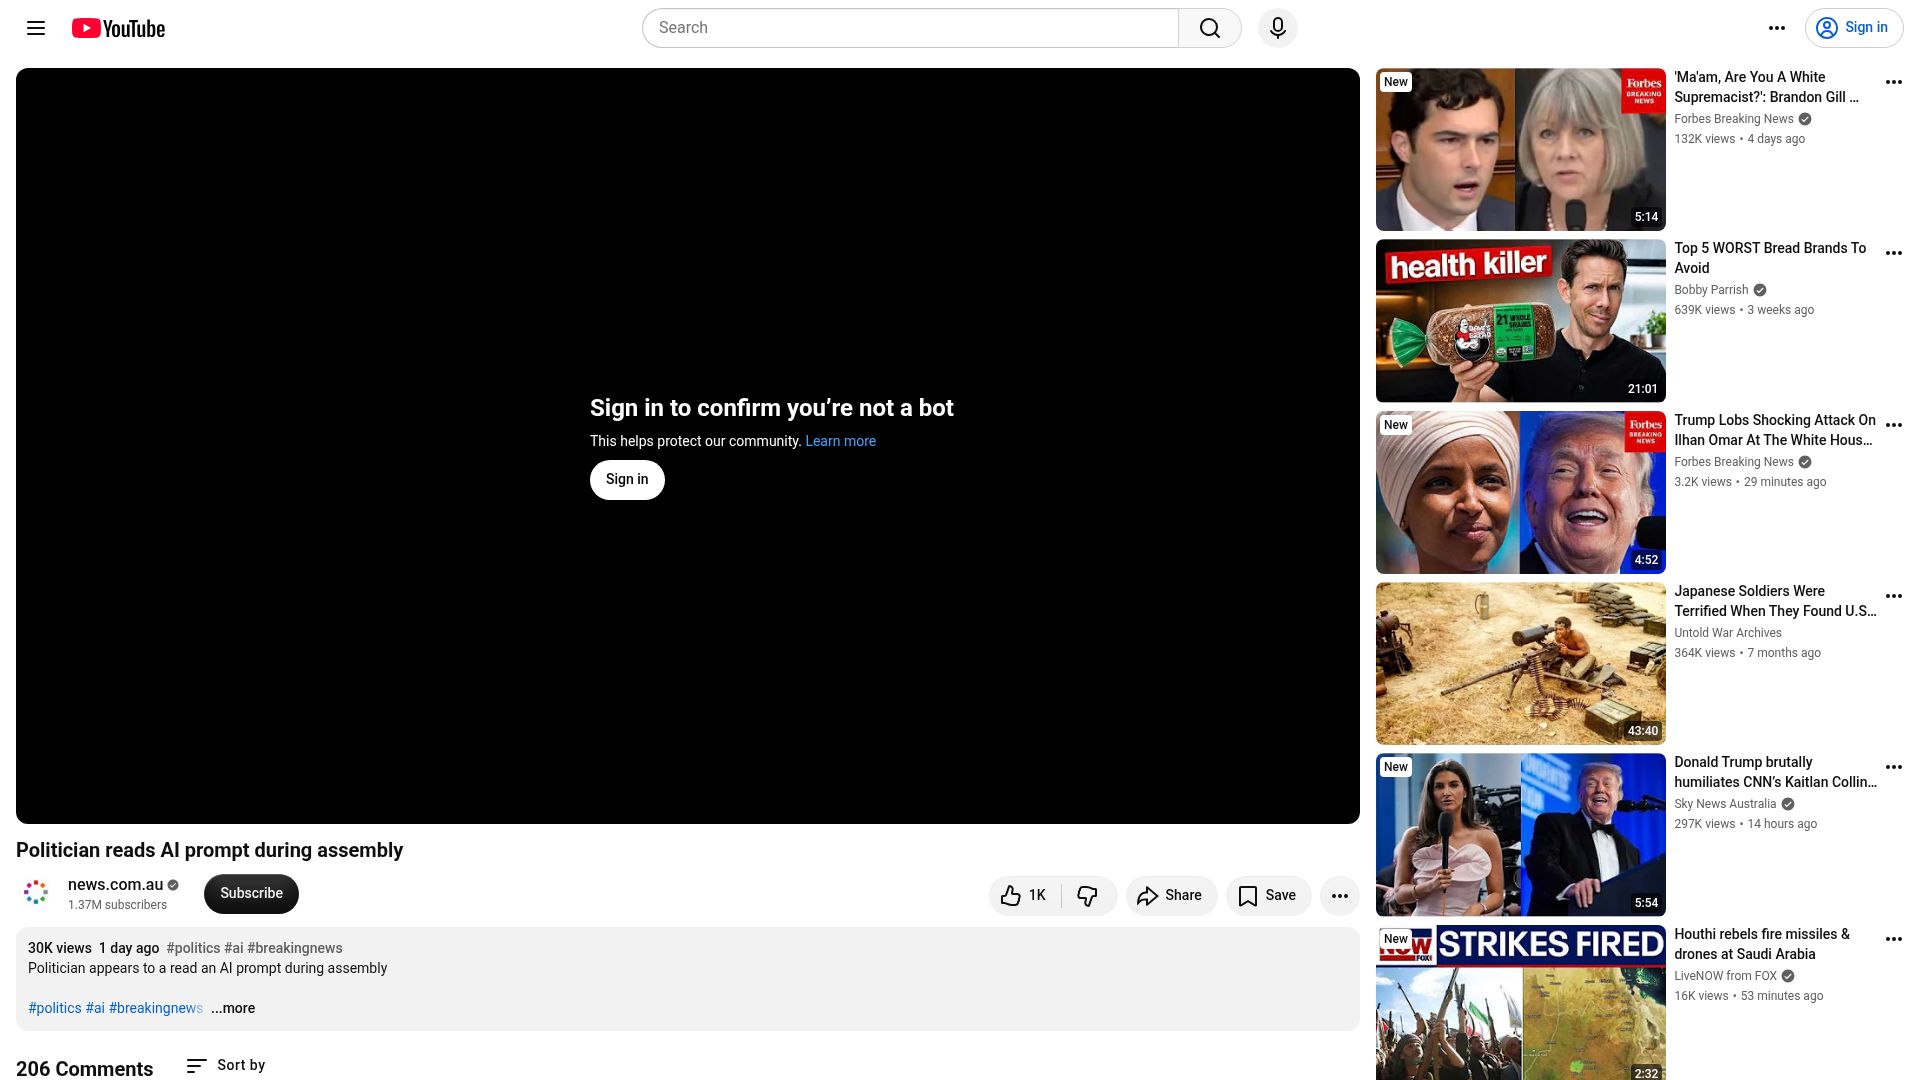The image size is (1920, 1080).
Task: Click Sign in in the top bar
Action: coord(1854,28)
